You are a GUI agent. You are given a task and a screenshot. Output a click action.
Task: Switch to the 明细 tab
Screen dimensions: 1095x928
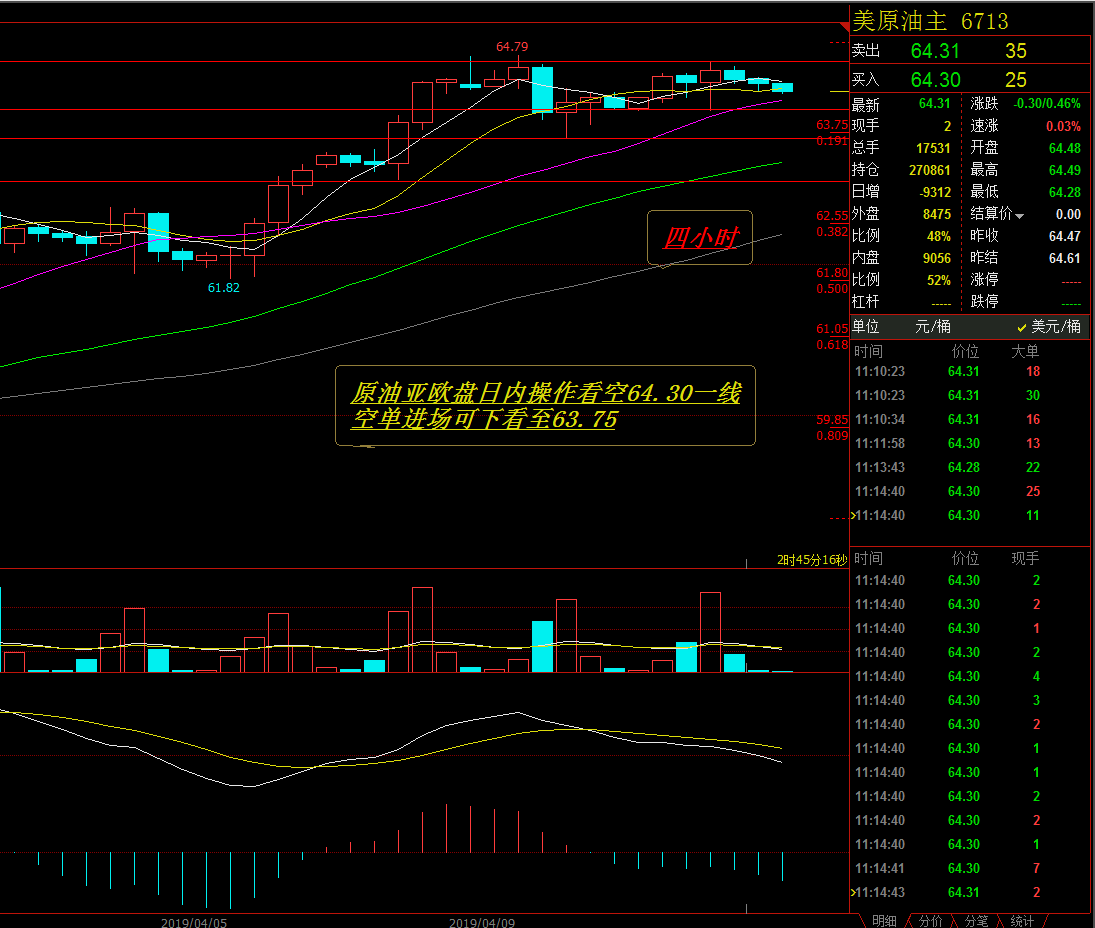[883, 920]
